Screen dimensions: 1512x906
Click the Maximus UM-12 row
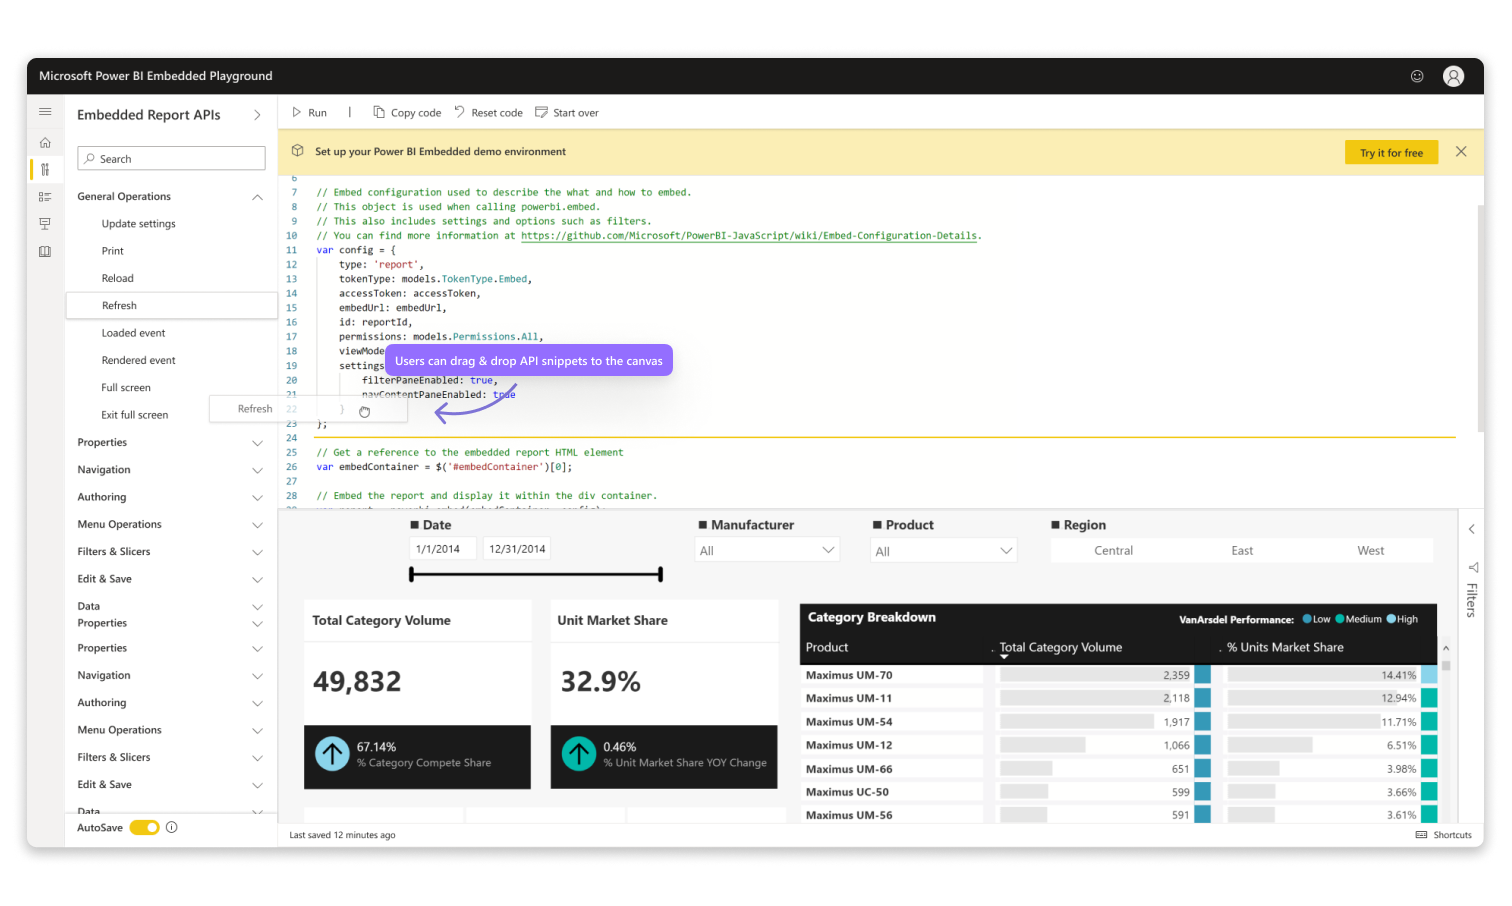click(1120, 745)
